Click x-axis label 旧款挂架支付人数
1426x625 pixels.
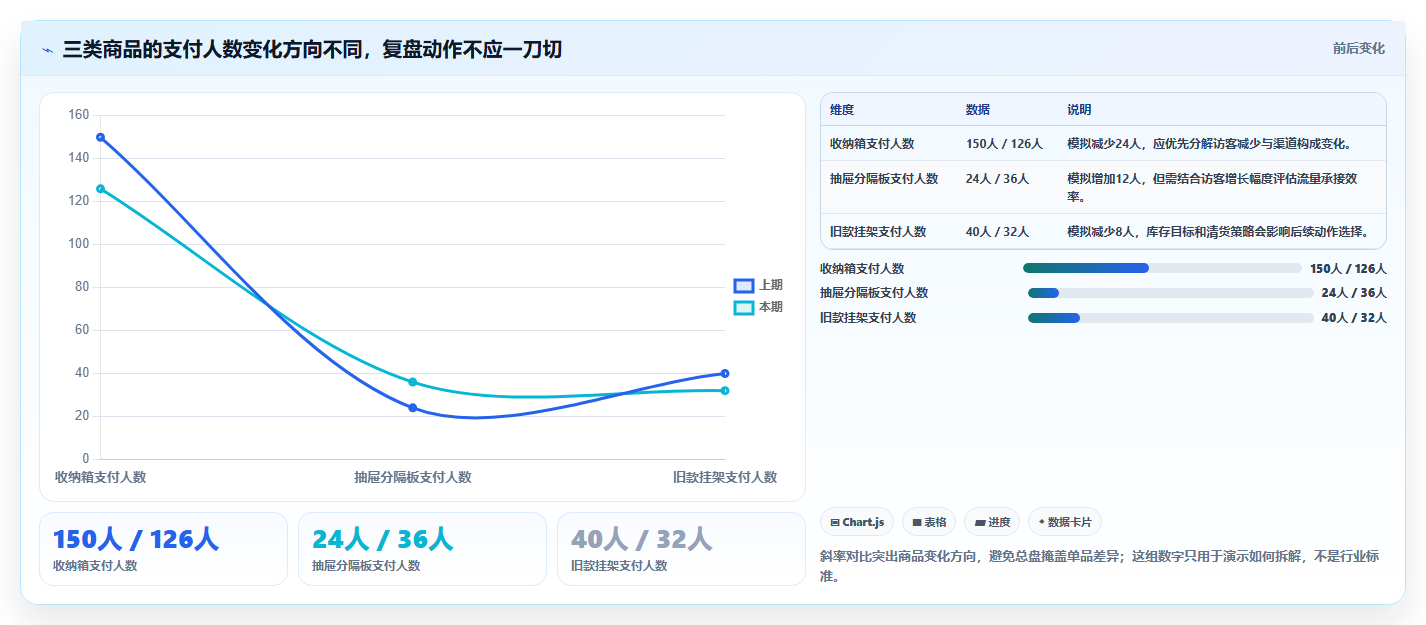725,478
